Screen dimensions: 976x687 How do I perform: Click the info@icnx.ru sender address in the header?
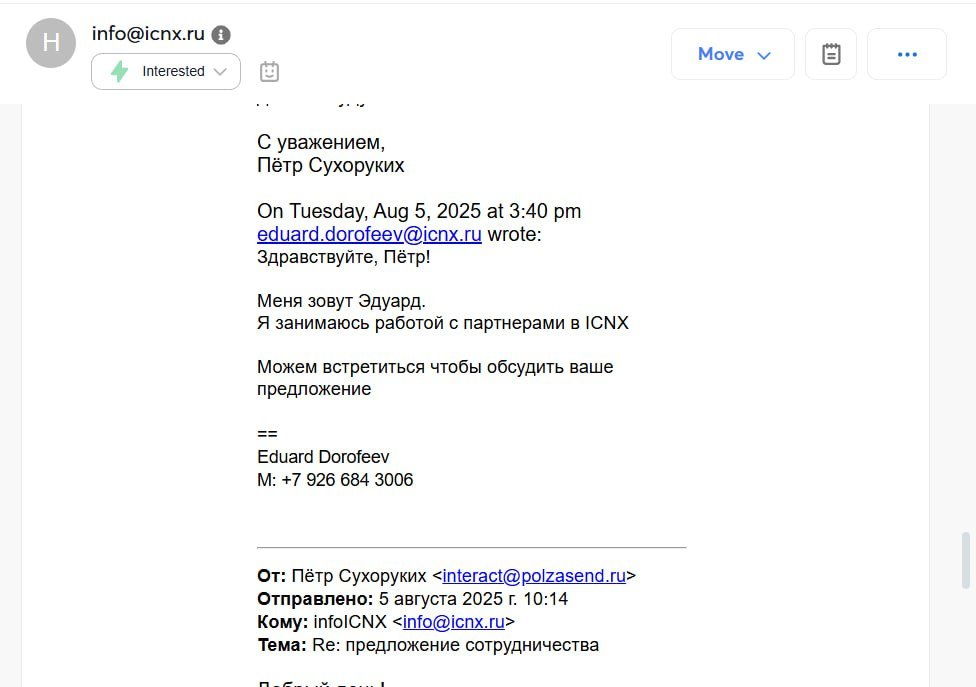[148, 33]
